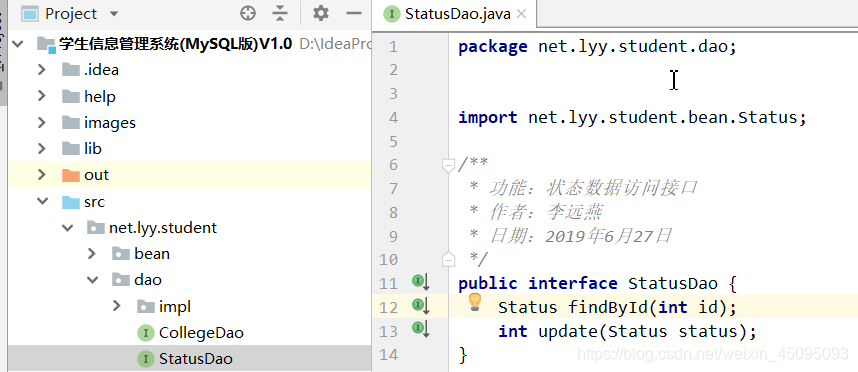Select the bean package
This screenshot has height=372, width=858.
click(141, 254)
